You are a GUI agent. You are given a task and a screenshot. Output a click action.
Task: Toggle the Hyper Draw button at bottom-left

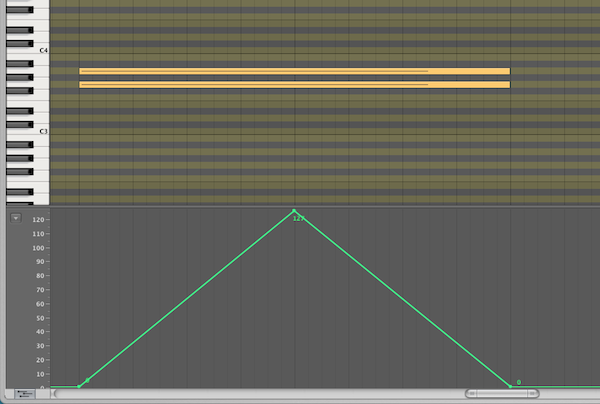(24, 395)
